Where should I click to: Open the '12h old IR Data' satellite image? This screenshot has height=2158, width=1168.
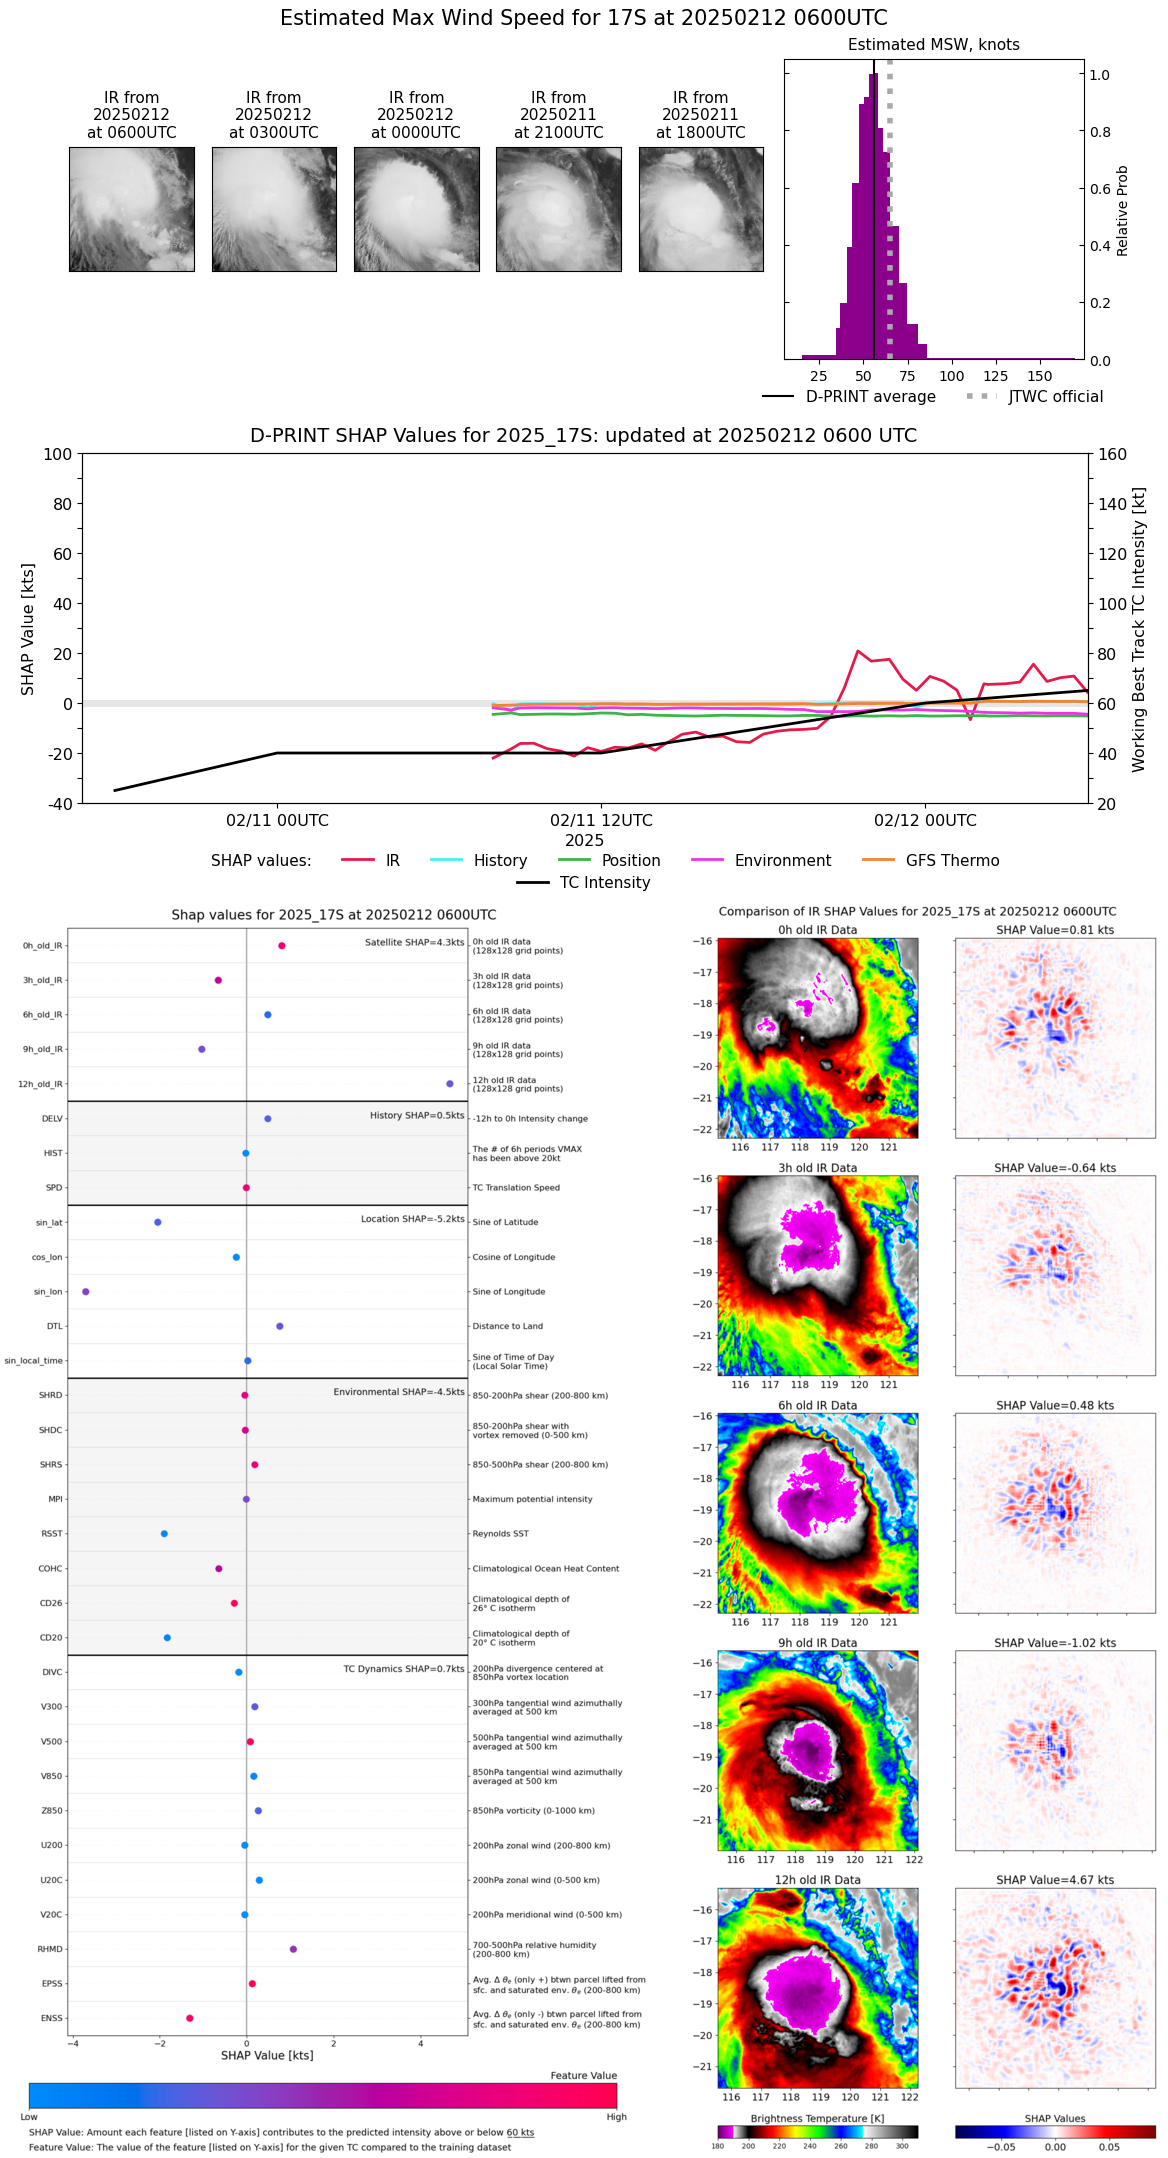tap(818, 1988)
